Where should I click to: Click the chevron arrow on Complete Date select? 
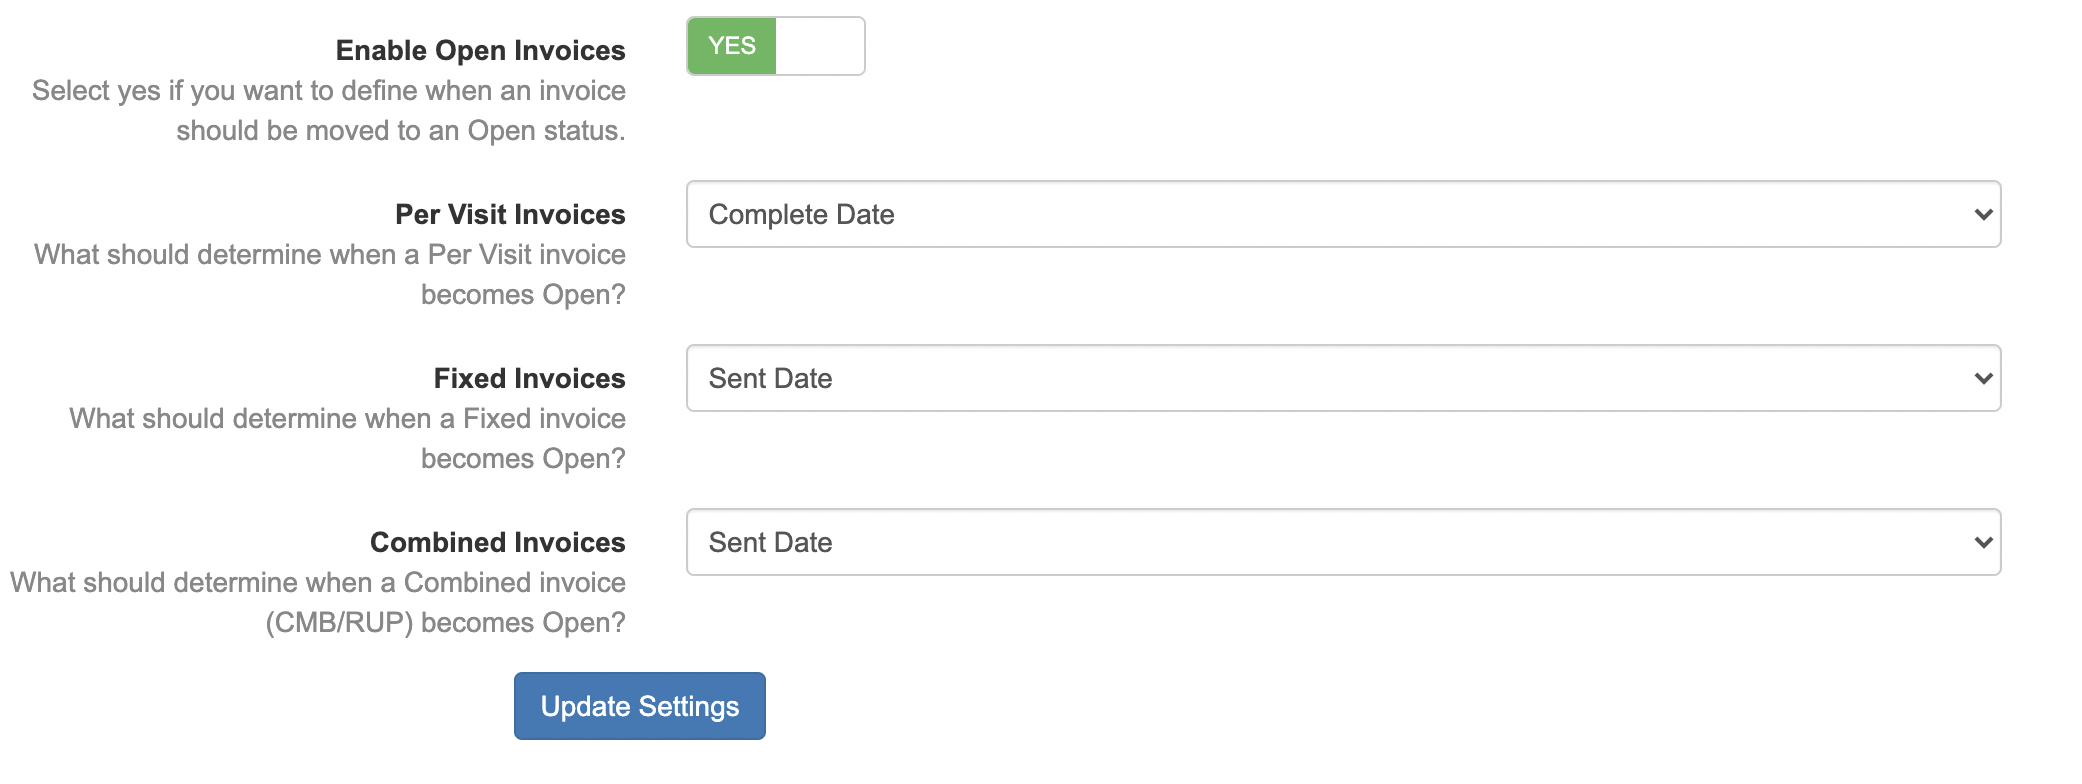(x=1984, y=214)
